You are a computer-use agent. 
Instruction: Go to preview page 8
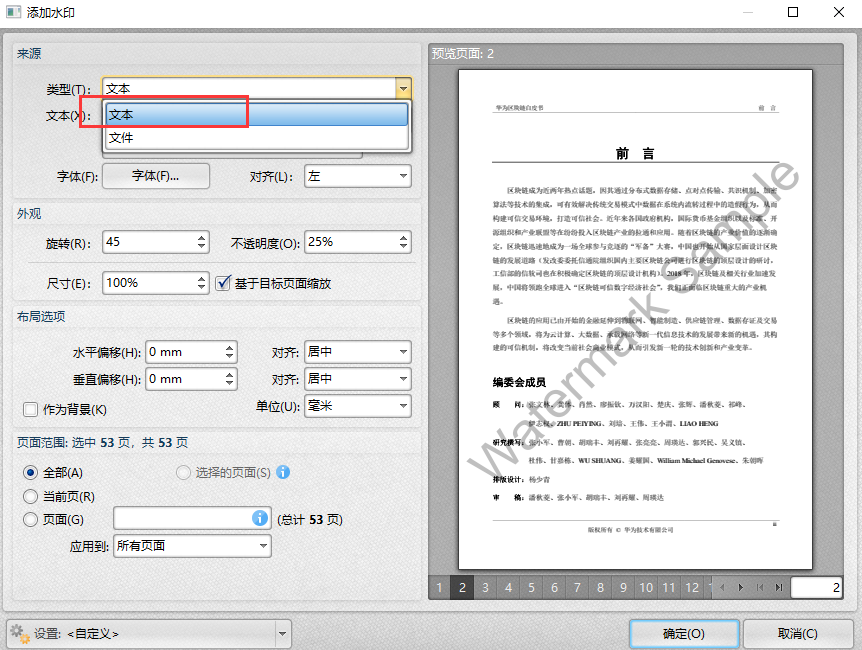coord(600,587)
